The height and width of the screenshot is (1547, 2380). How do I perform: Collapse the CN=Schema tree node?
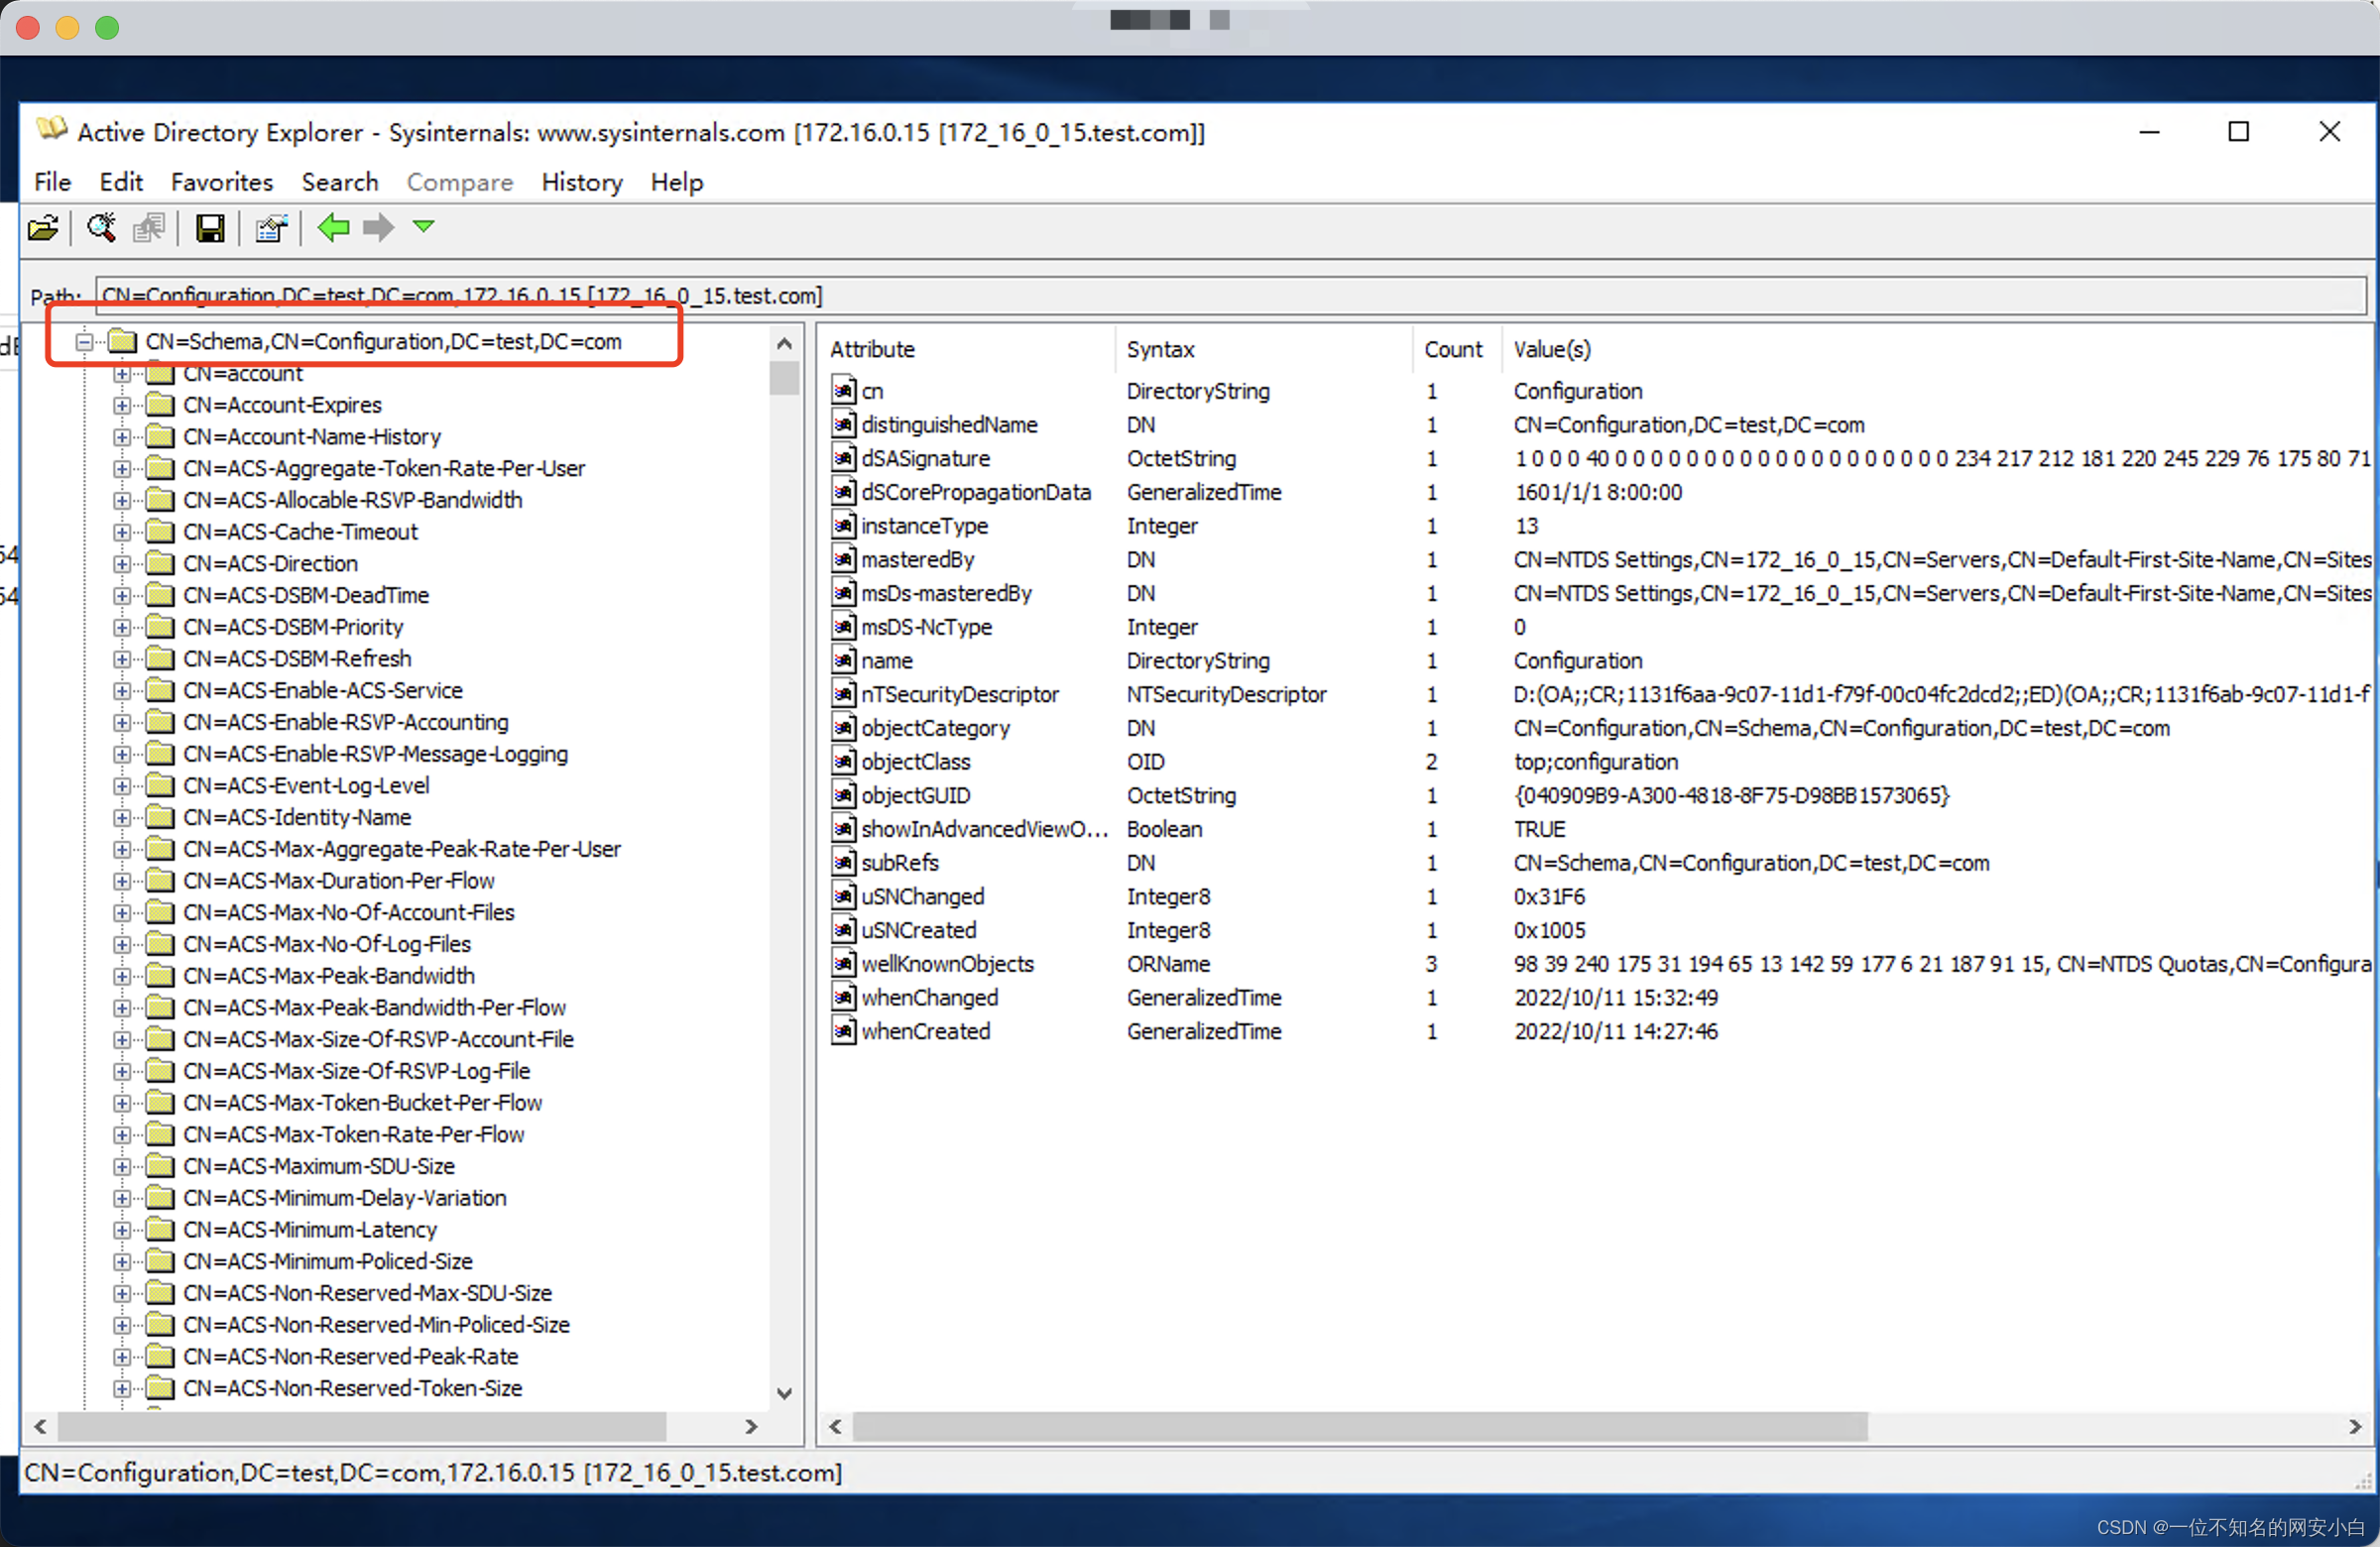(85, 342)
